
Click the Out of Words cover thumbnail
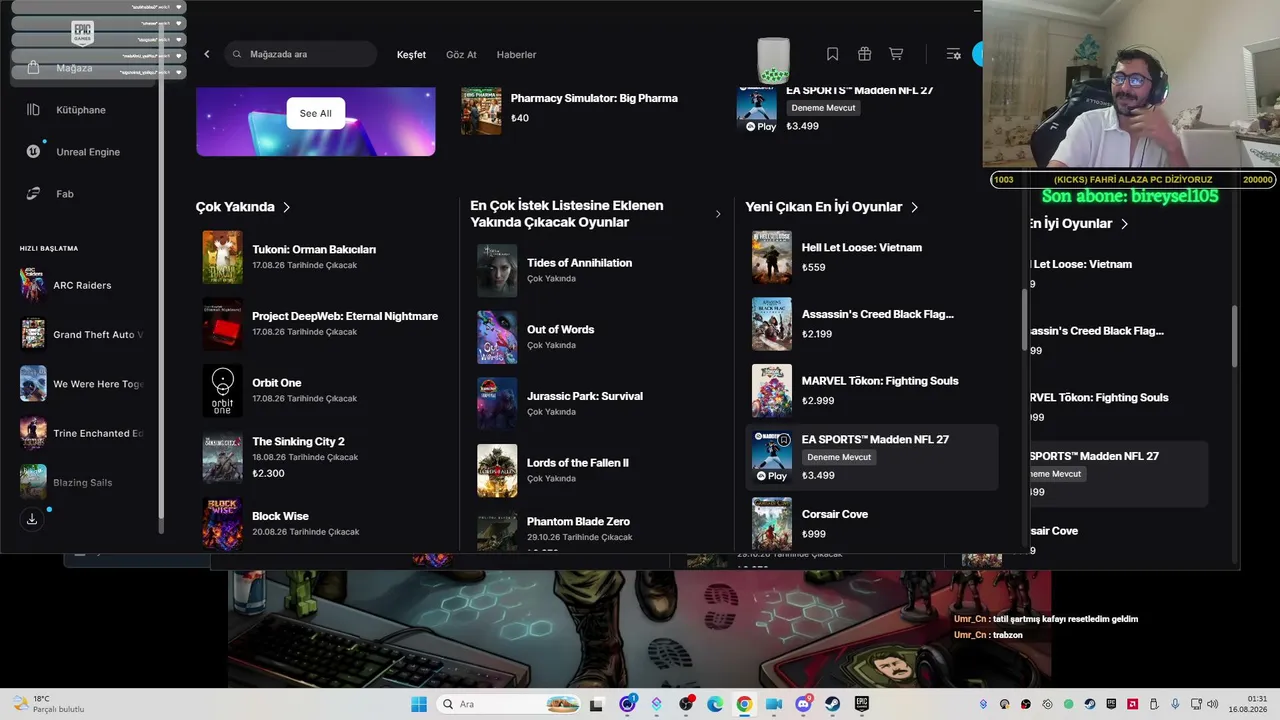coord(497,337)
